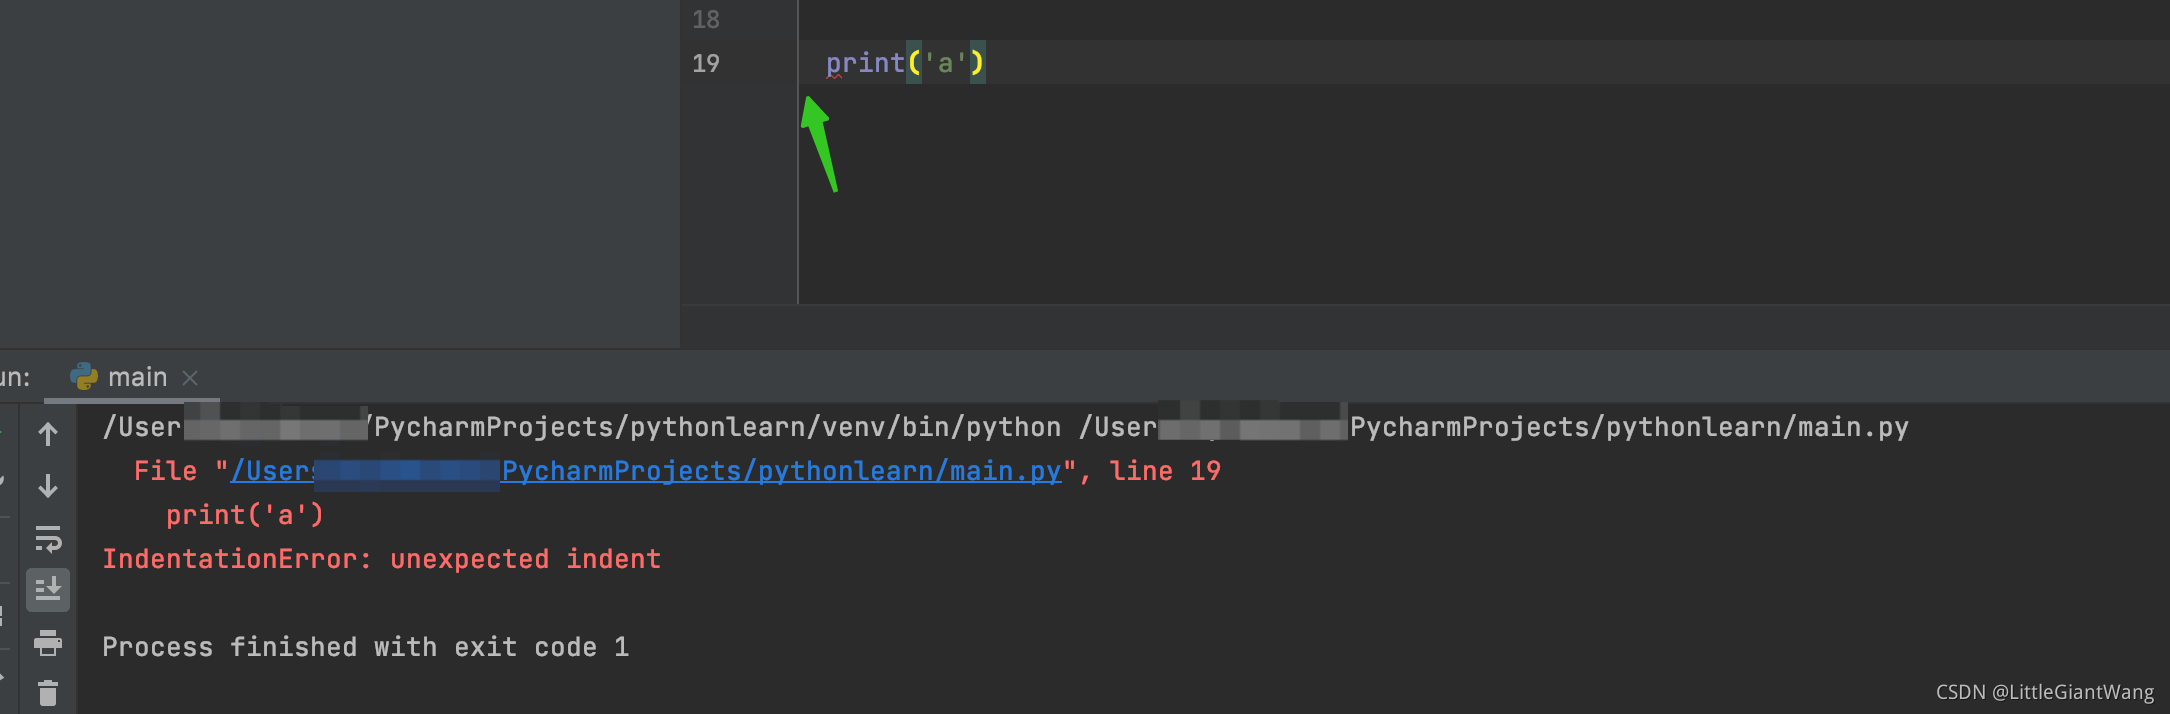
Task: Click the Run: panel label
Action: [x=14, y=377]
